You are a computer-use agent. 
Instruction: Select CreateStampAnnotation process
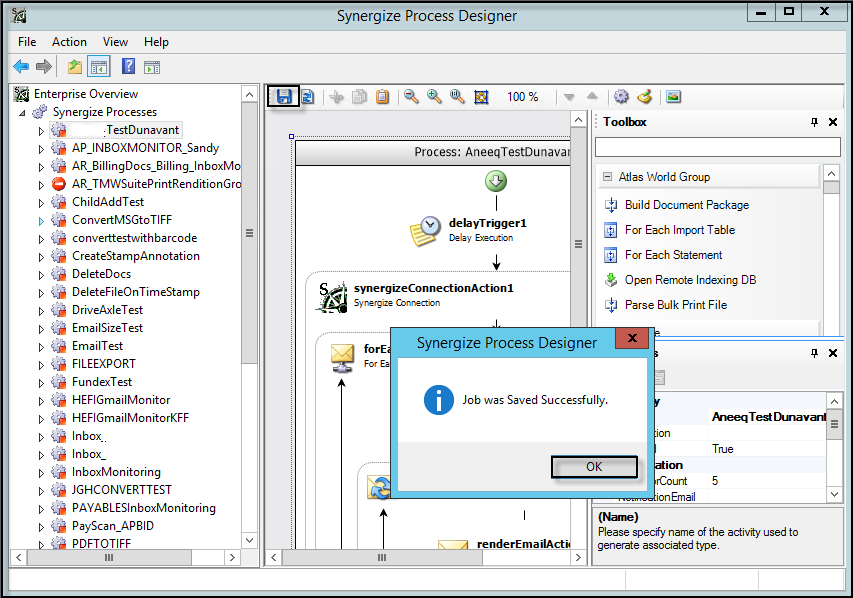tap(135, 256)
